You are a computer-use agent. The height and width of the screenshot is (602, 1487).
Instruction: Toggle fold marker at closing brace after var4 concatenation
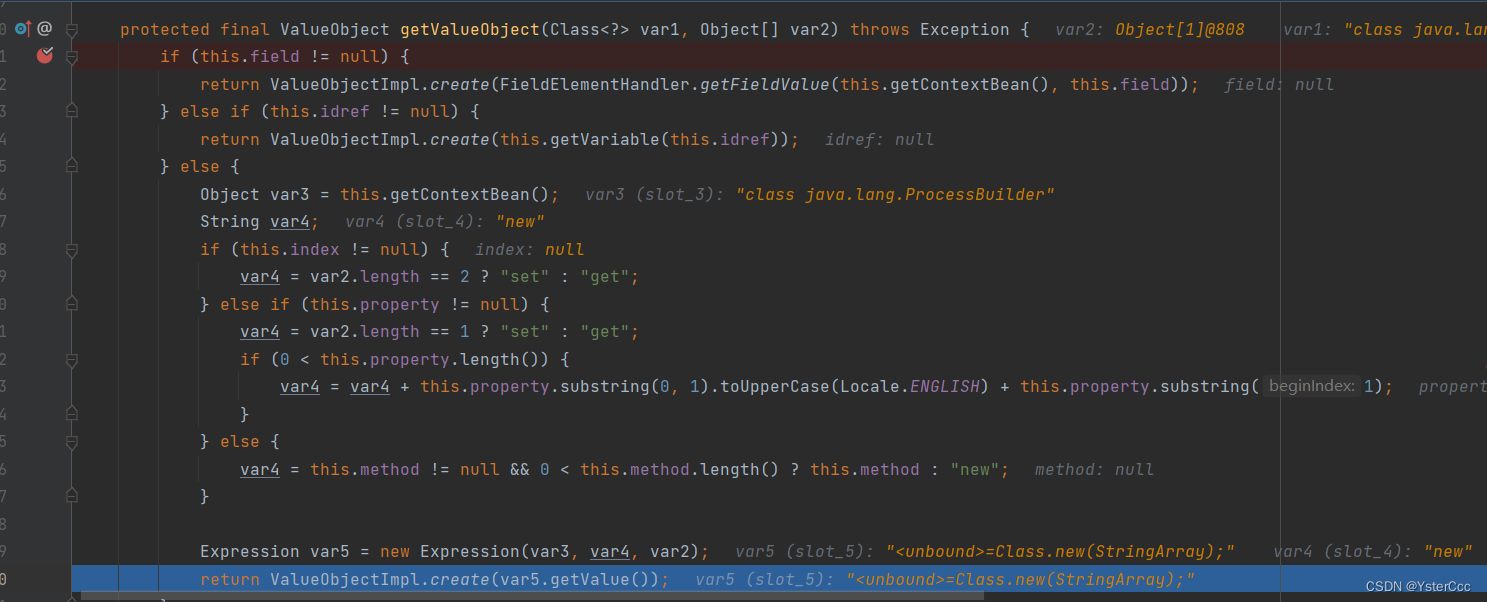coord(72,414)
